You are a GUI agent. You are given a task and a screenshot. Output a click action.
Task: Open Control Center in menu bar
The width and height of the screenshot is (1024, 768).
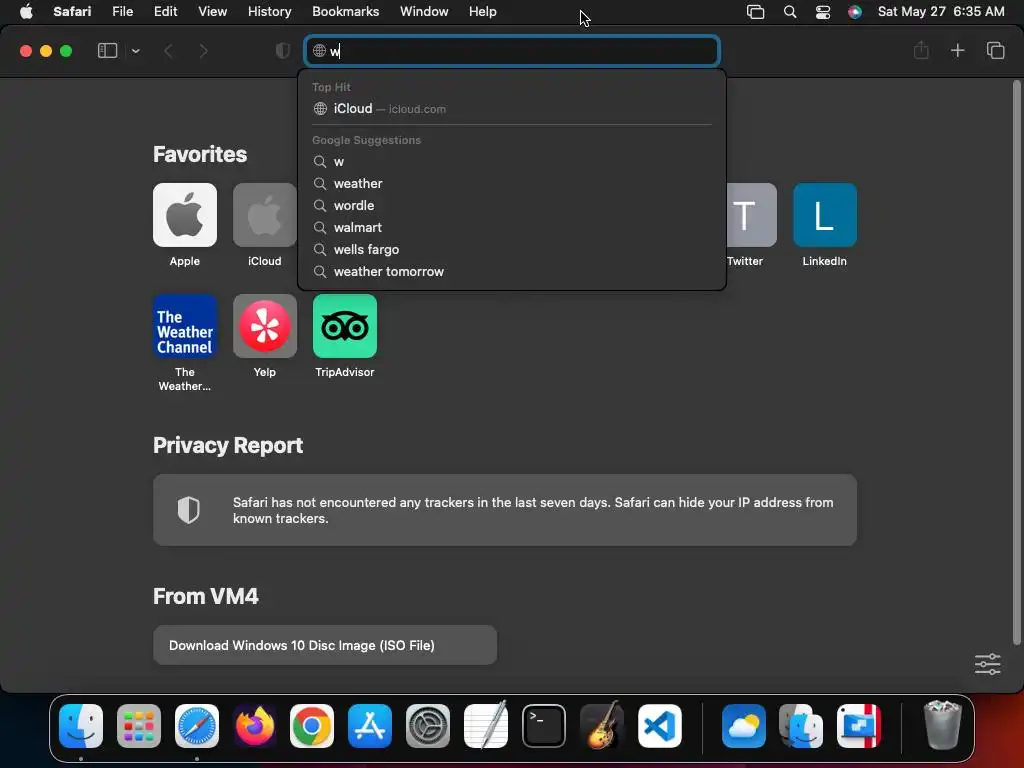click(x=823, y=12)
